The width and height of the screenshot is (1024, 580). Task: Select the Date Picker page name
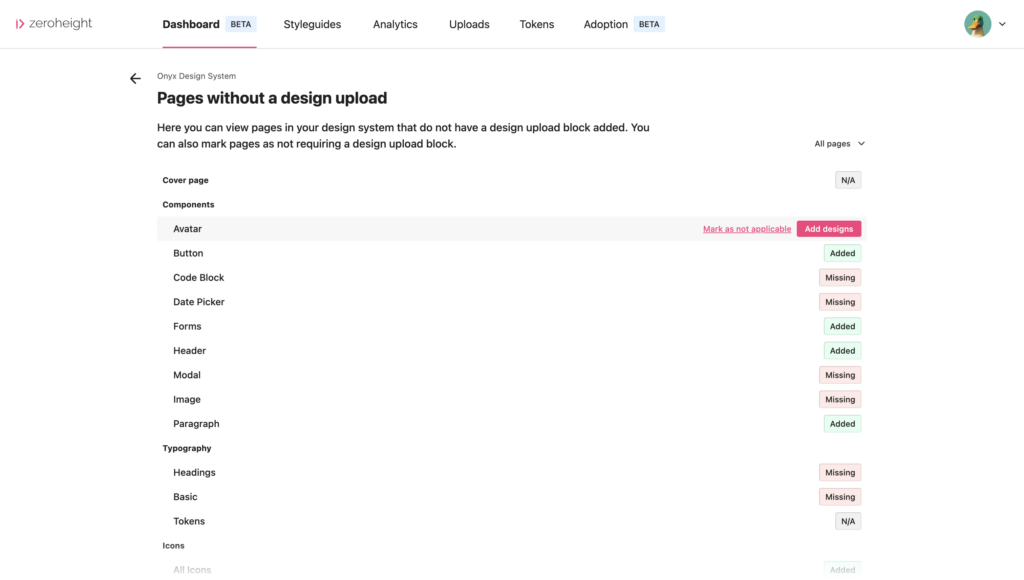[x=199, y=302]
